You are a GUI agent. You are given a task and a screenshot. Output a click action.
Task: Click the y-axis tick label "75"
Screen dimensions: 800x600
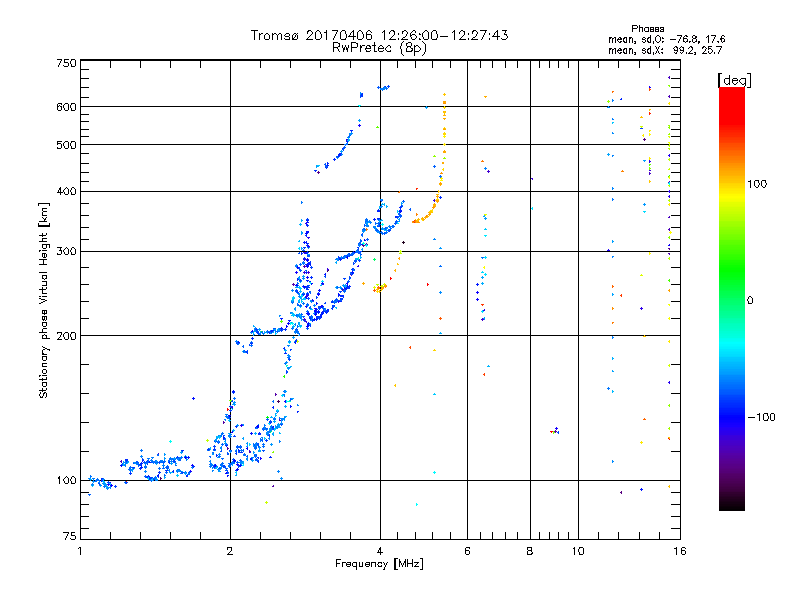tap(68, 538)
